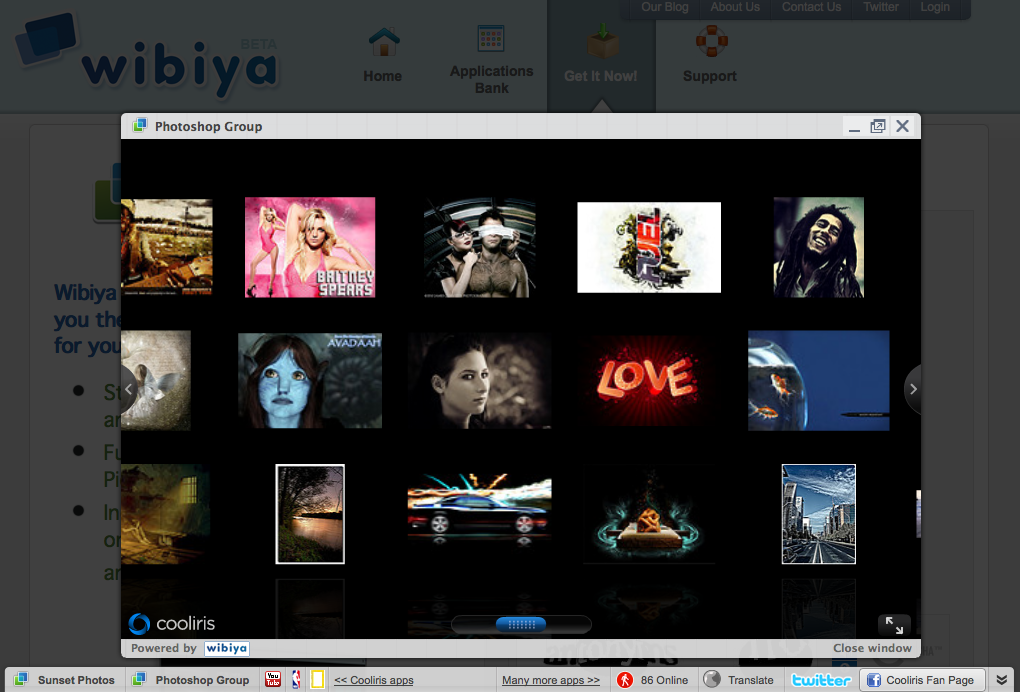
Task: Minimize the Photoshop Group popup
Action: coord(854,127)
